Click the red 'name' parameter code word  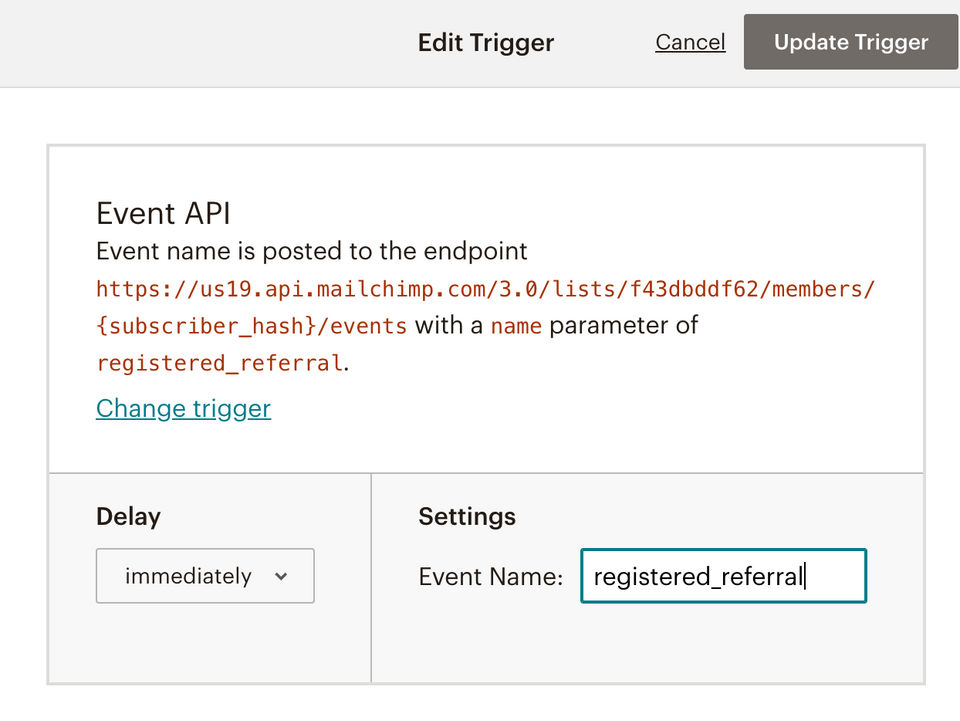coord(516,326)
